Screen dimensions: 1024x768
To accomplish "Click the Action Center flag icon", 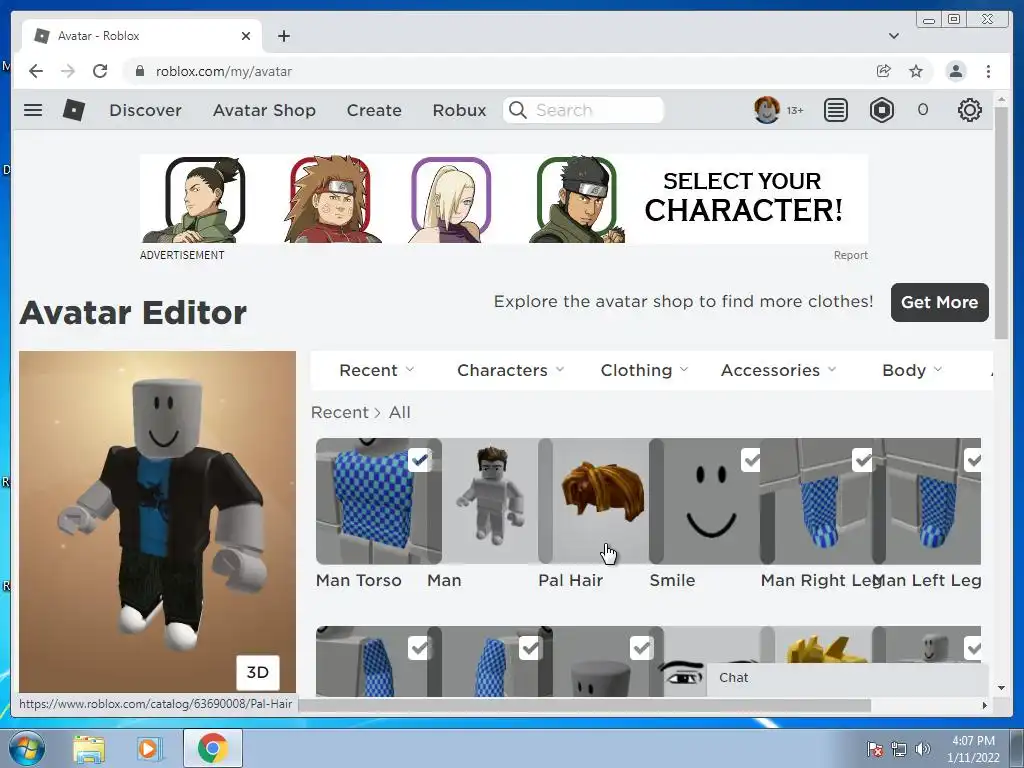I will (874, 749).
